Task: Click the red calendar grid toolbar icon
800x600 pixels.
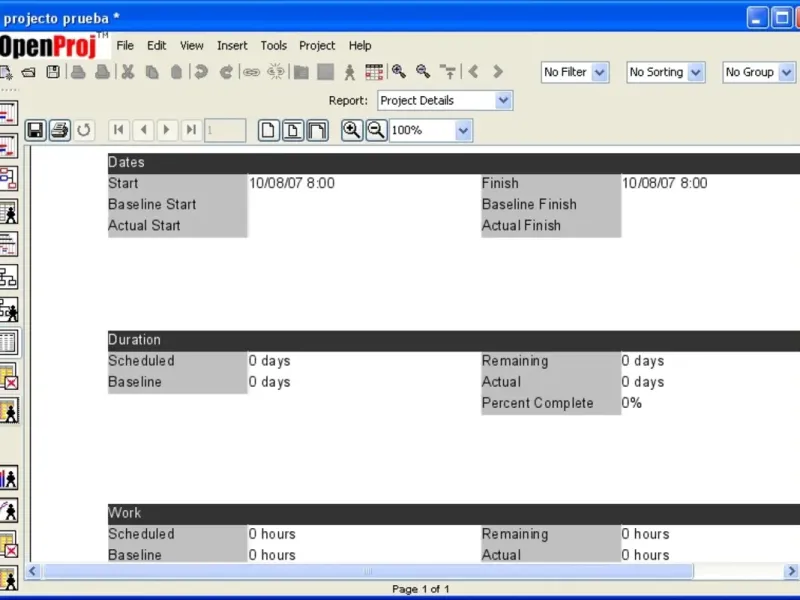Action: [x=374, y=72]
